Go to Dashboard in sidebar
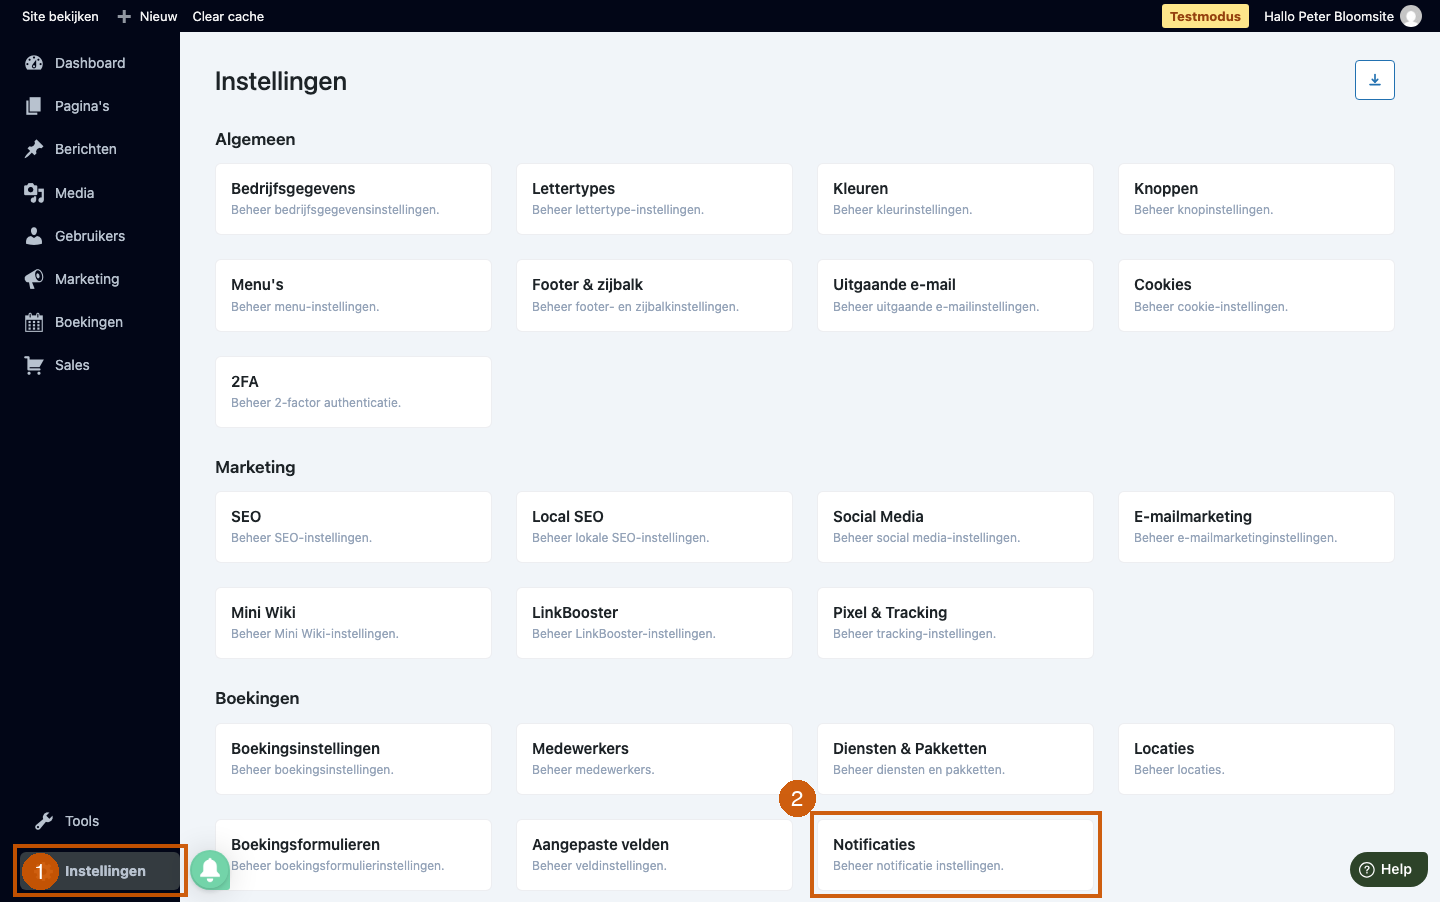 point(90,63)
